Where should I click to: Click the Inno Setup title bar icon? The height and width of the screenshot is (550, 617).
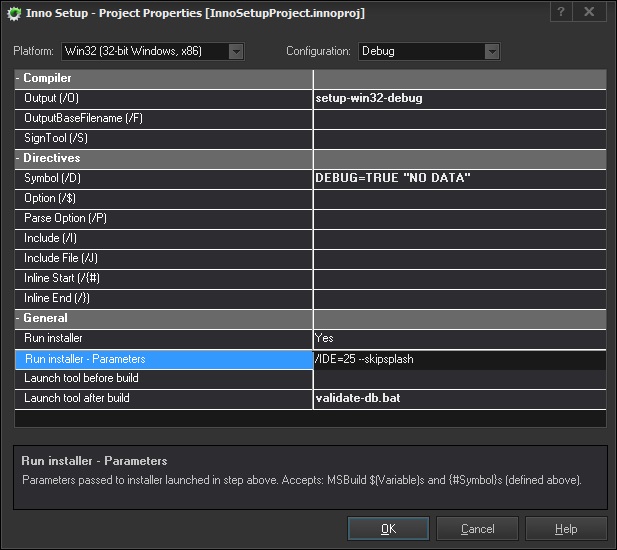pyautogui.click(x=14, y=14)
